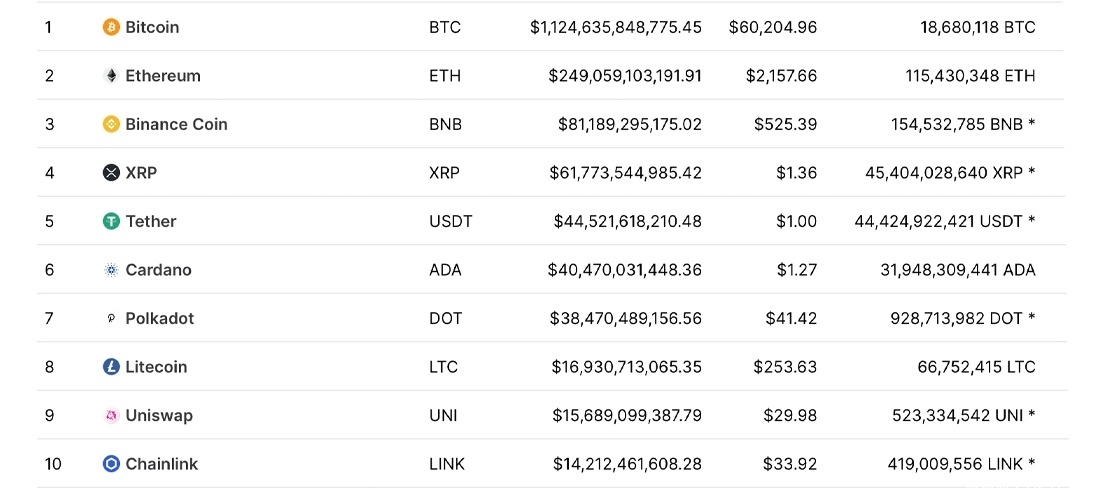The image size is (1100, 500).
Task: Open the Ethereum name link
Action: 163,76
